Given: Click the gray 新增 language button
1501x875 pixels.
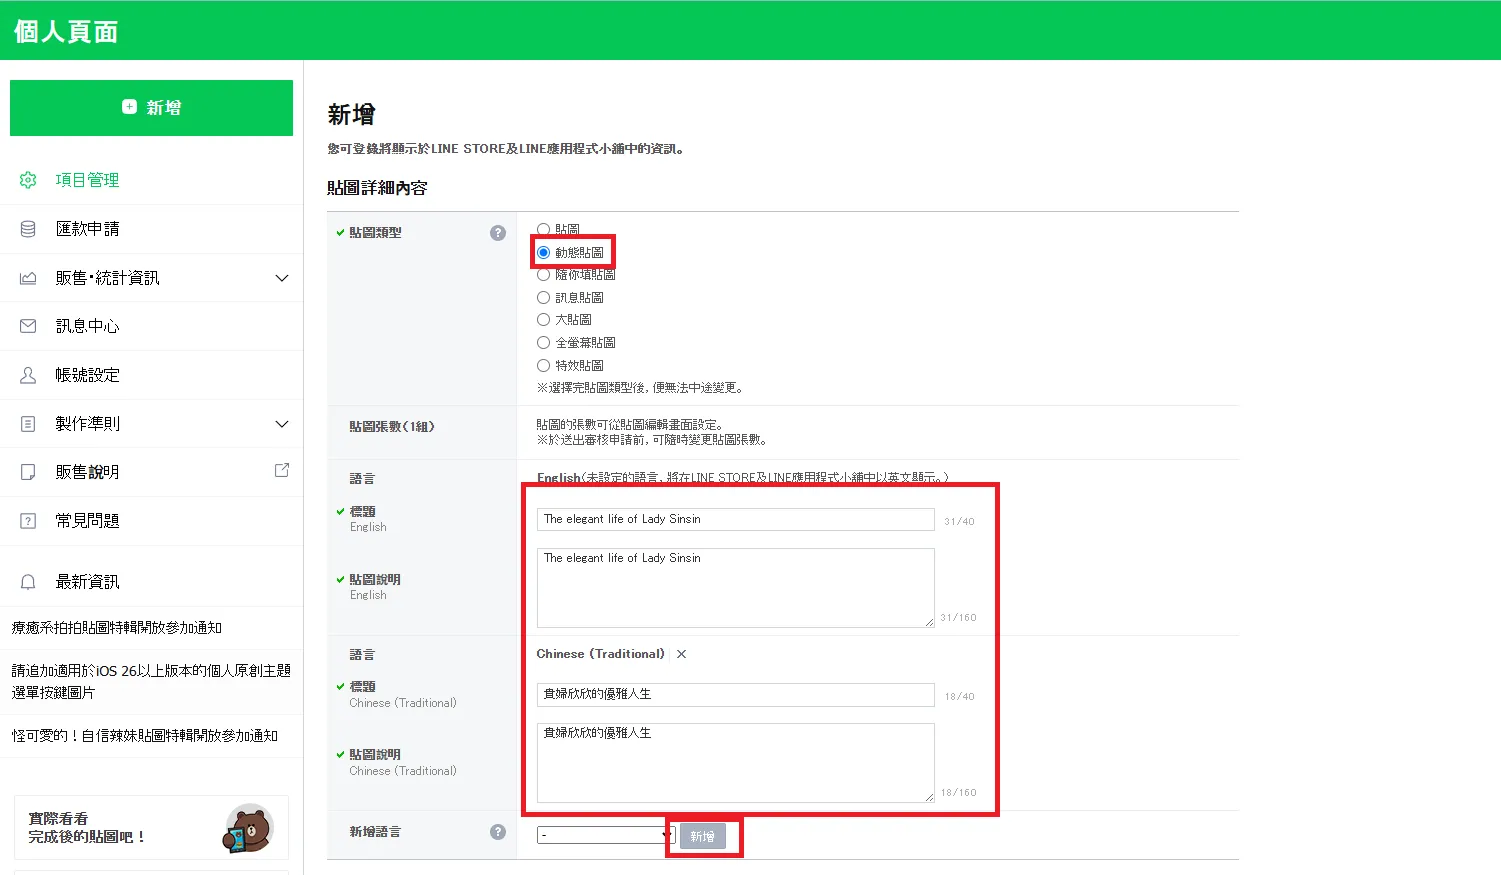Looking at the screenshot, I should pos(703,836).
